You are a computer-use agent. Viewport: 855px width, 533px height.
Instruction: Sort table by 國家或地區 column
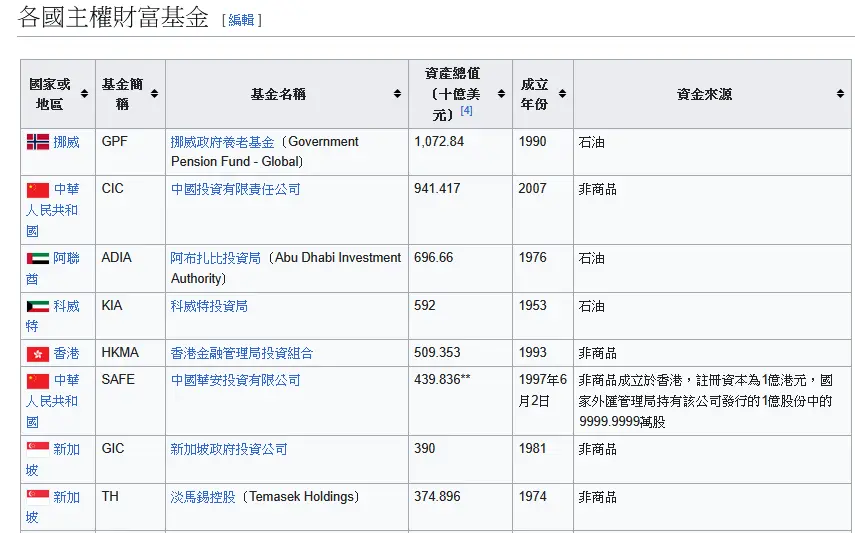(x=84, y=94)
